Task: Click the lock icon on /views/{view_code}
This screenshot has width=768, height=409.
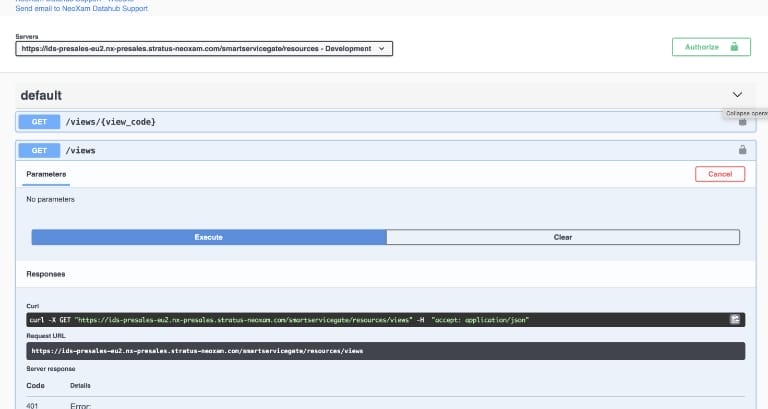Action: pyautogui.click(x=742, y=121)
